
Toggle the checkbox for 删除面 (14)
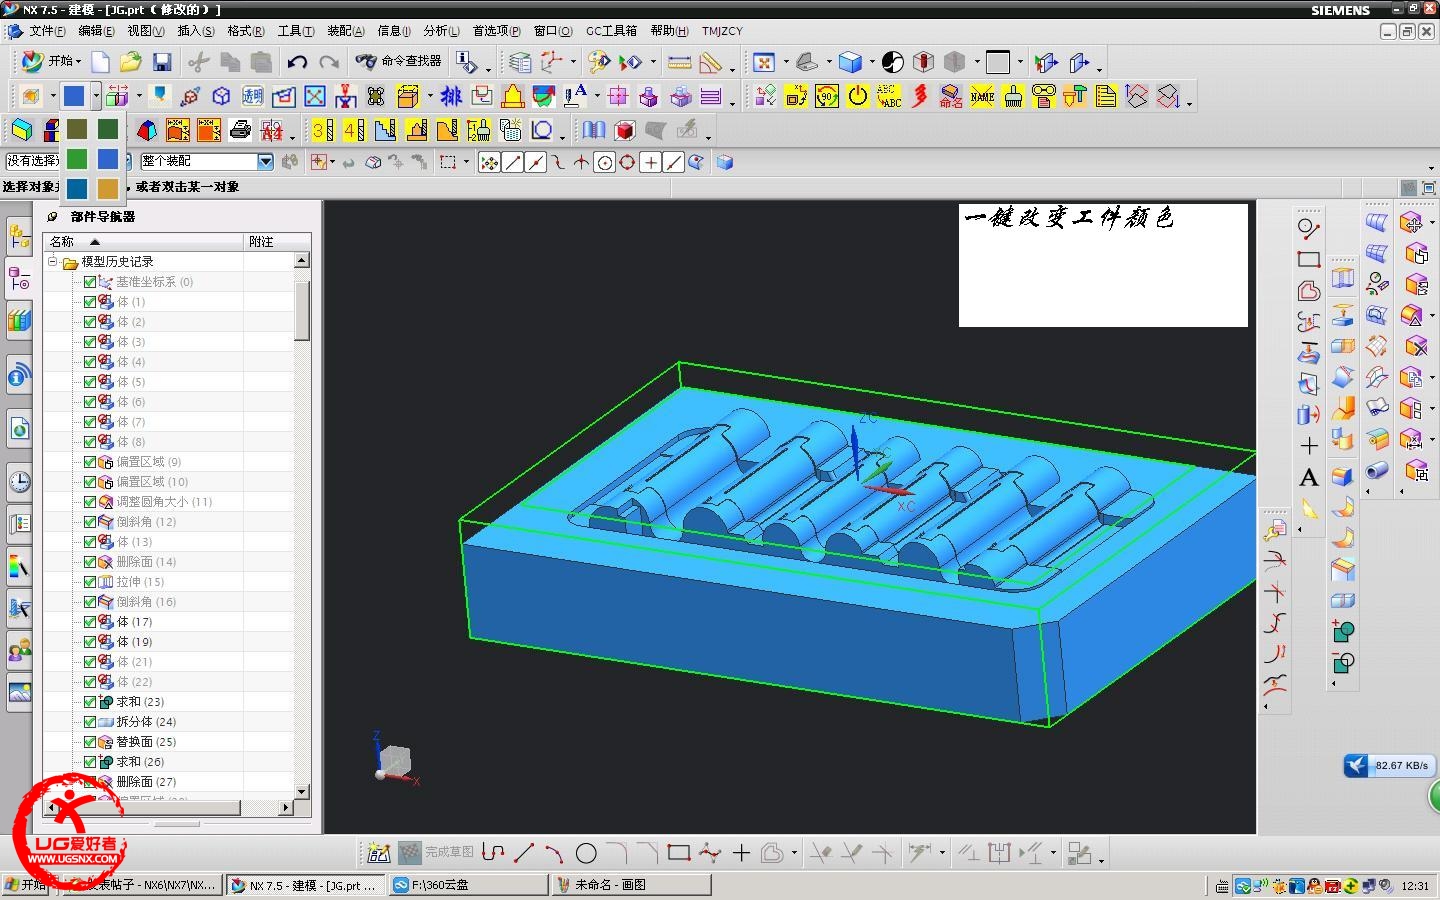click(x=90, y=562)
